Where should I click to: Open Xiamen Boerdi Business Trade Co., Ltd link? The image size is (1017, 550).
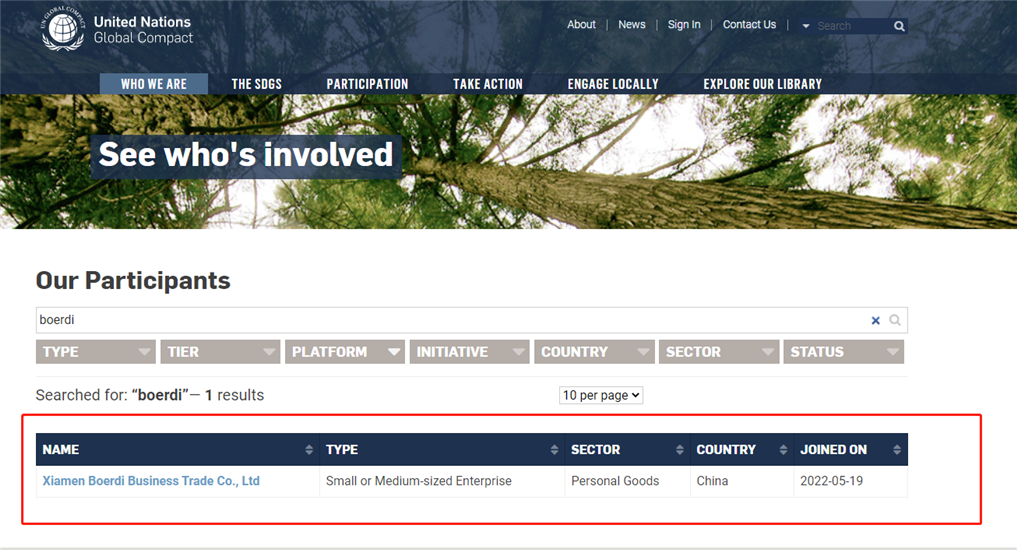(151, 481)
